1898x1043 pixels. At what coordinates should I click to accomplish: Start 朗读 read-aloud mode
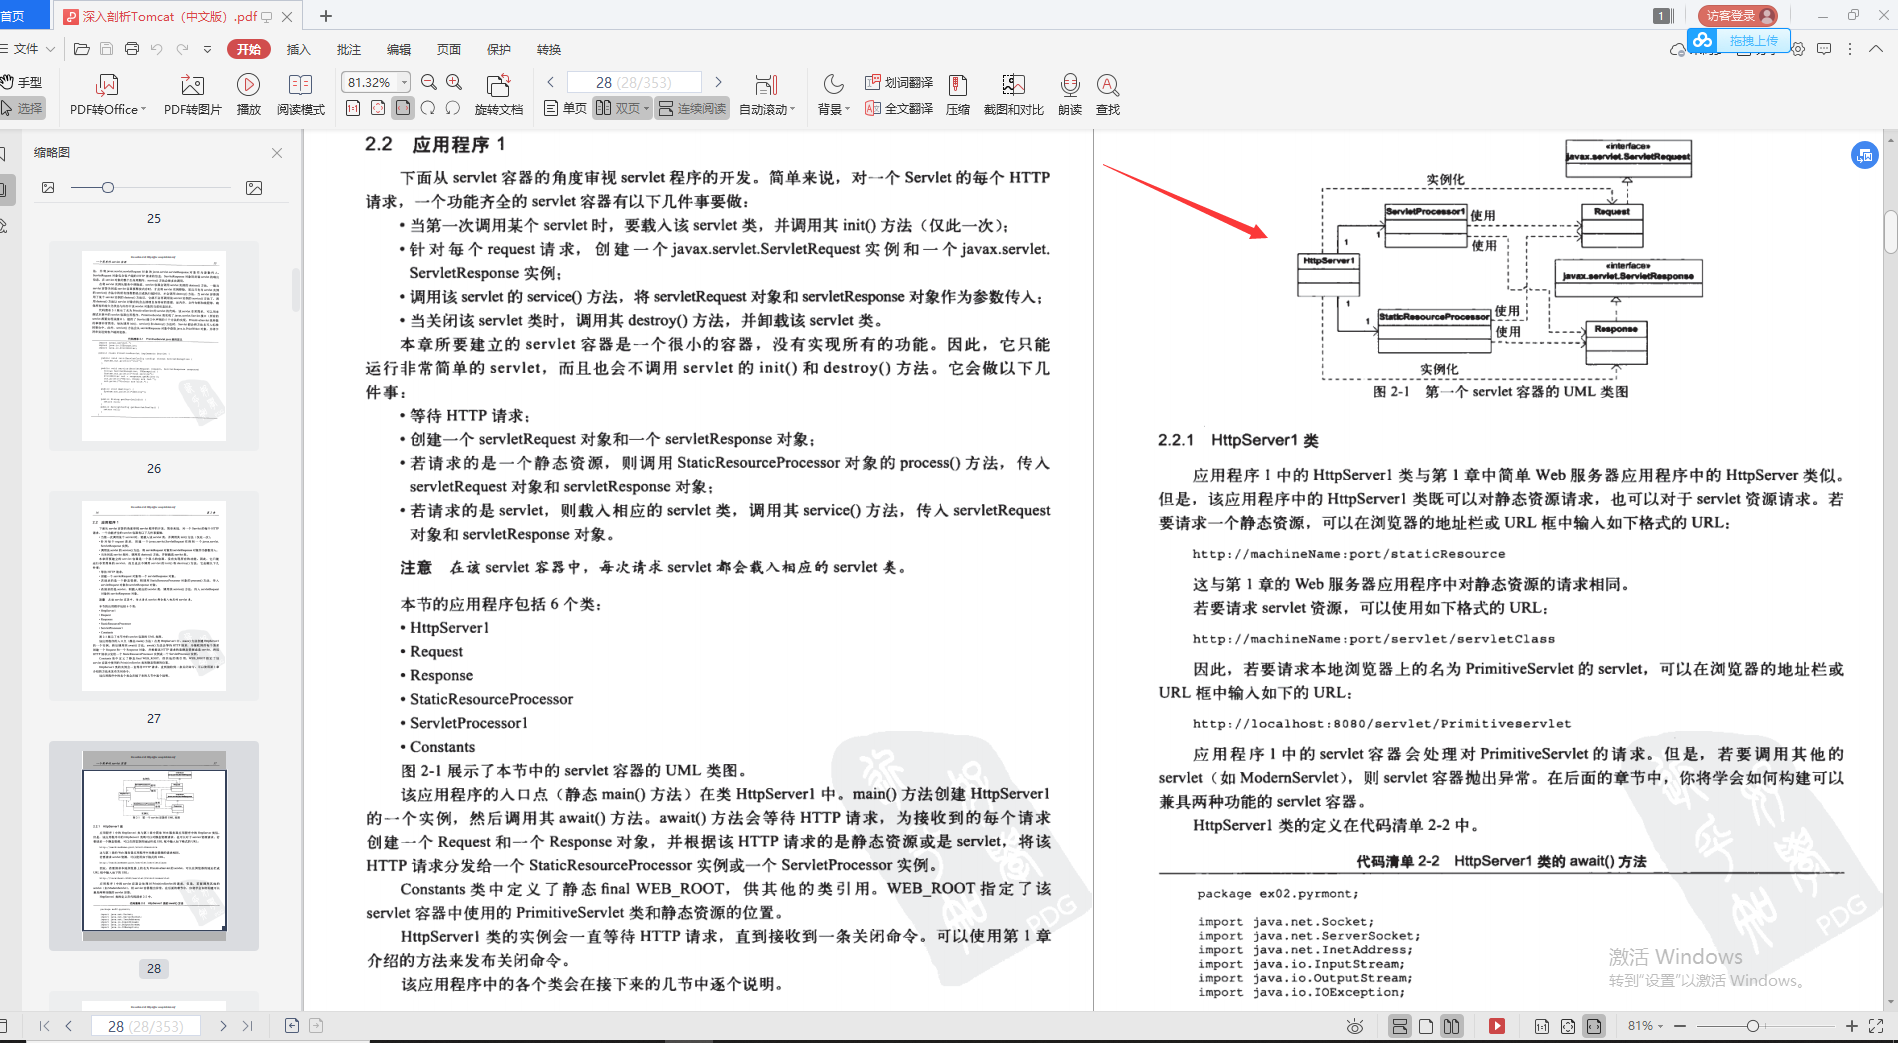coord(1069,94)
